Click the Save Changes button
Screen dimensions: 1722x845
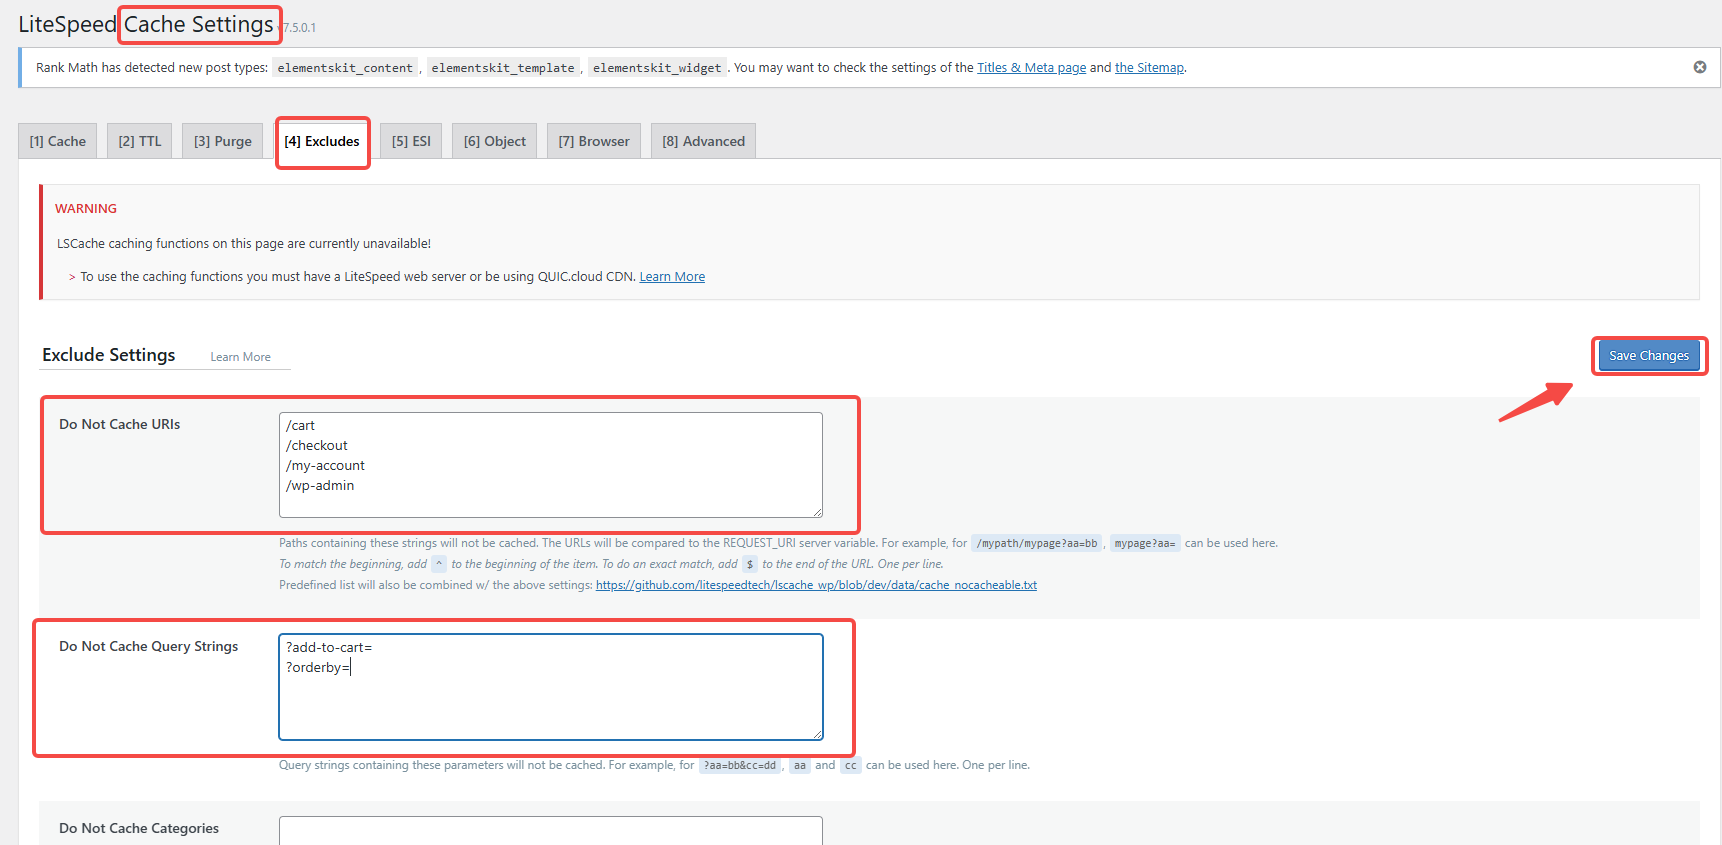[x=1649, y=355]
